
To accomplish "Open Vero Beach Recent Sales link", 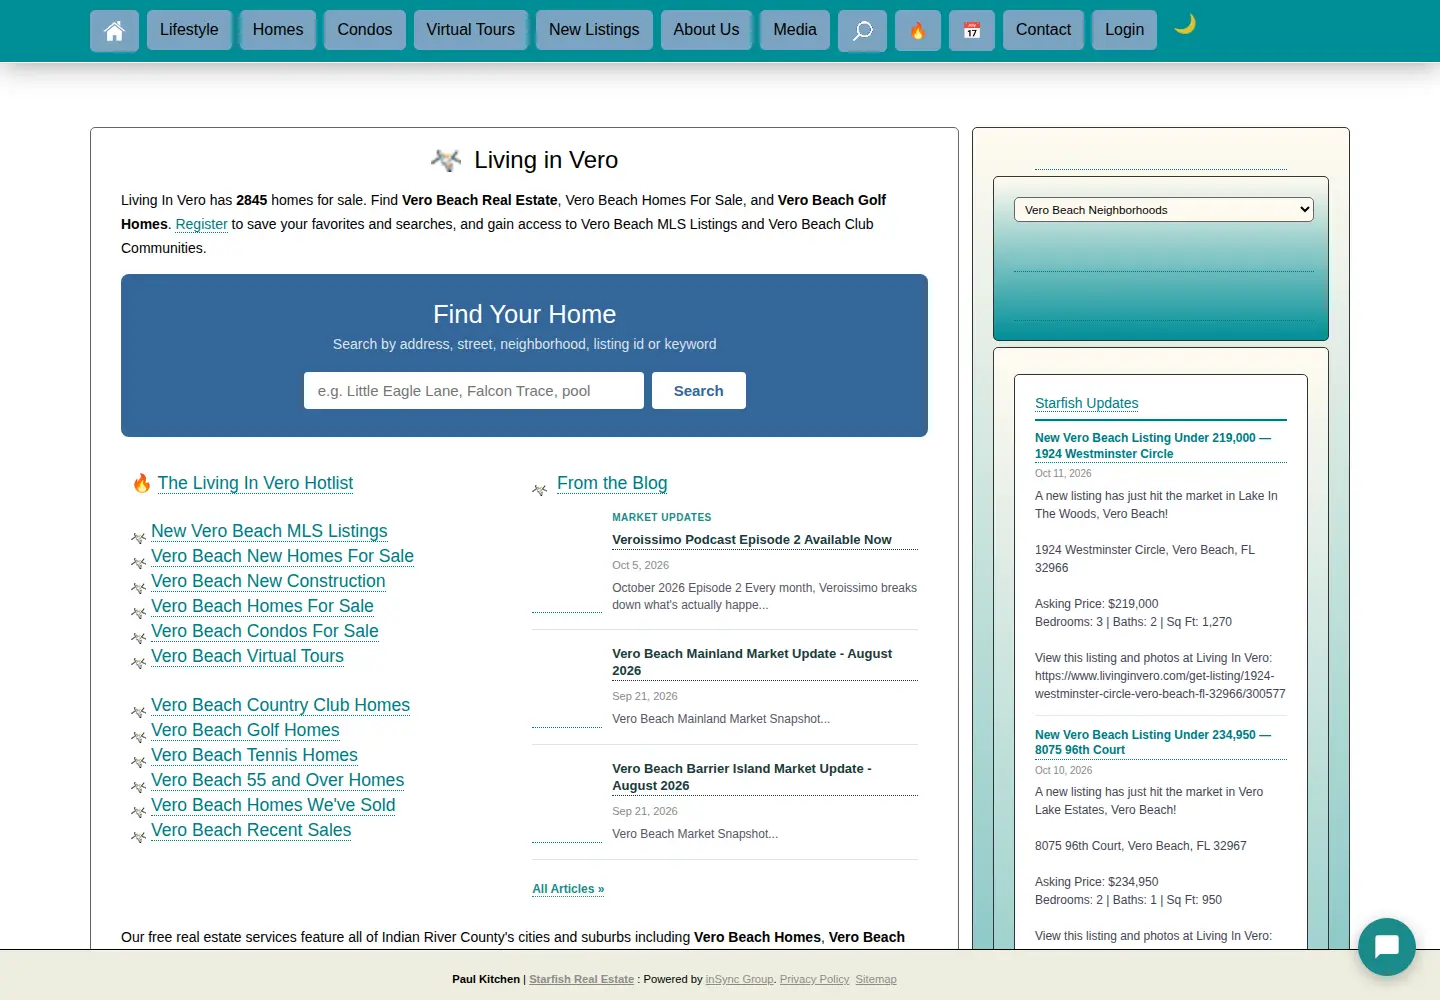I will tap(251, 830).
